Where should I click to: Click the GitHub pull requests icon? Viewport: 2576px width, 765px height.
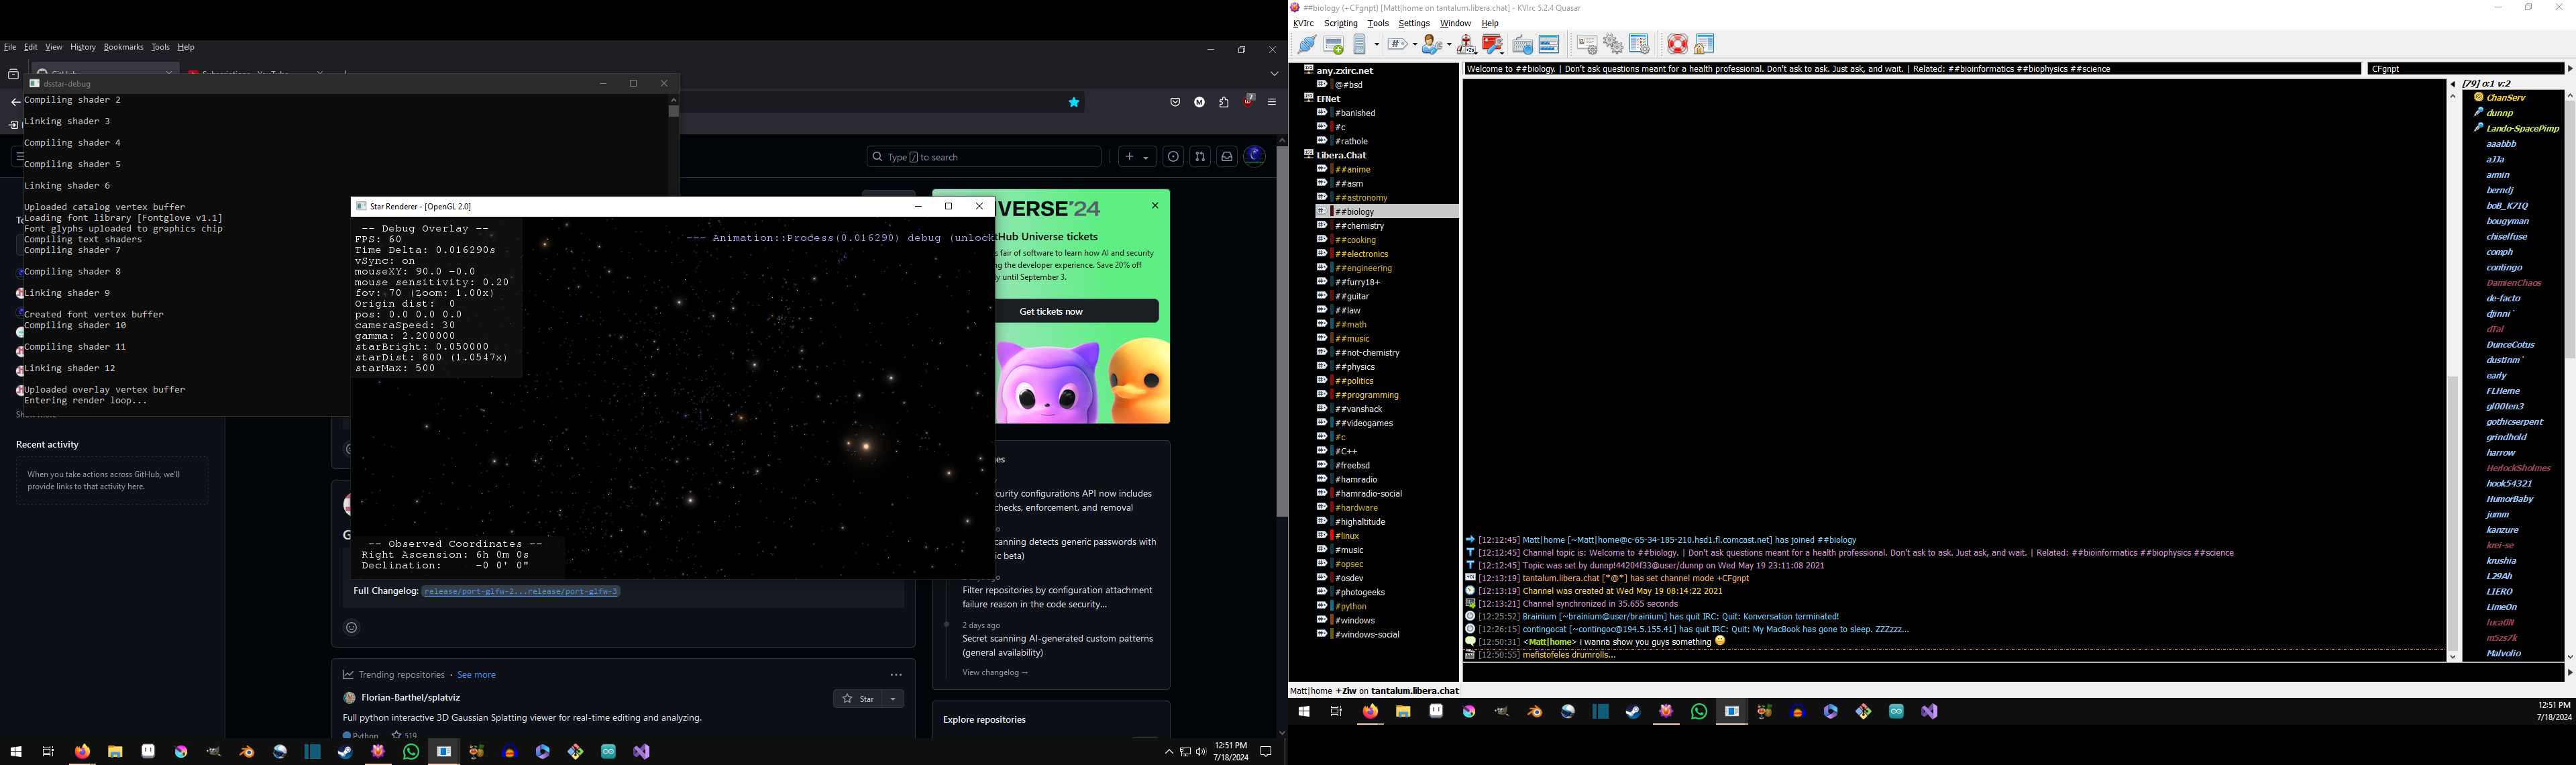click(1200, 157)
